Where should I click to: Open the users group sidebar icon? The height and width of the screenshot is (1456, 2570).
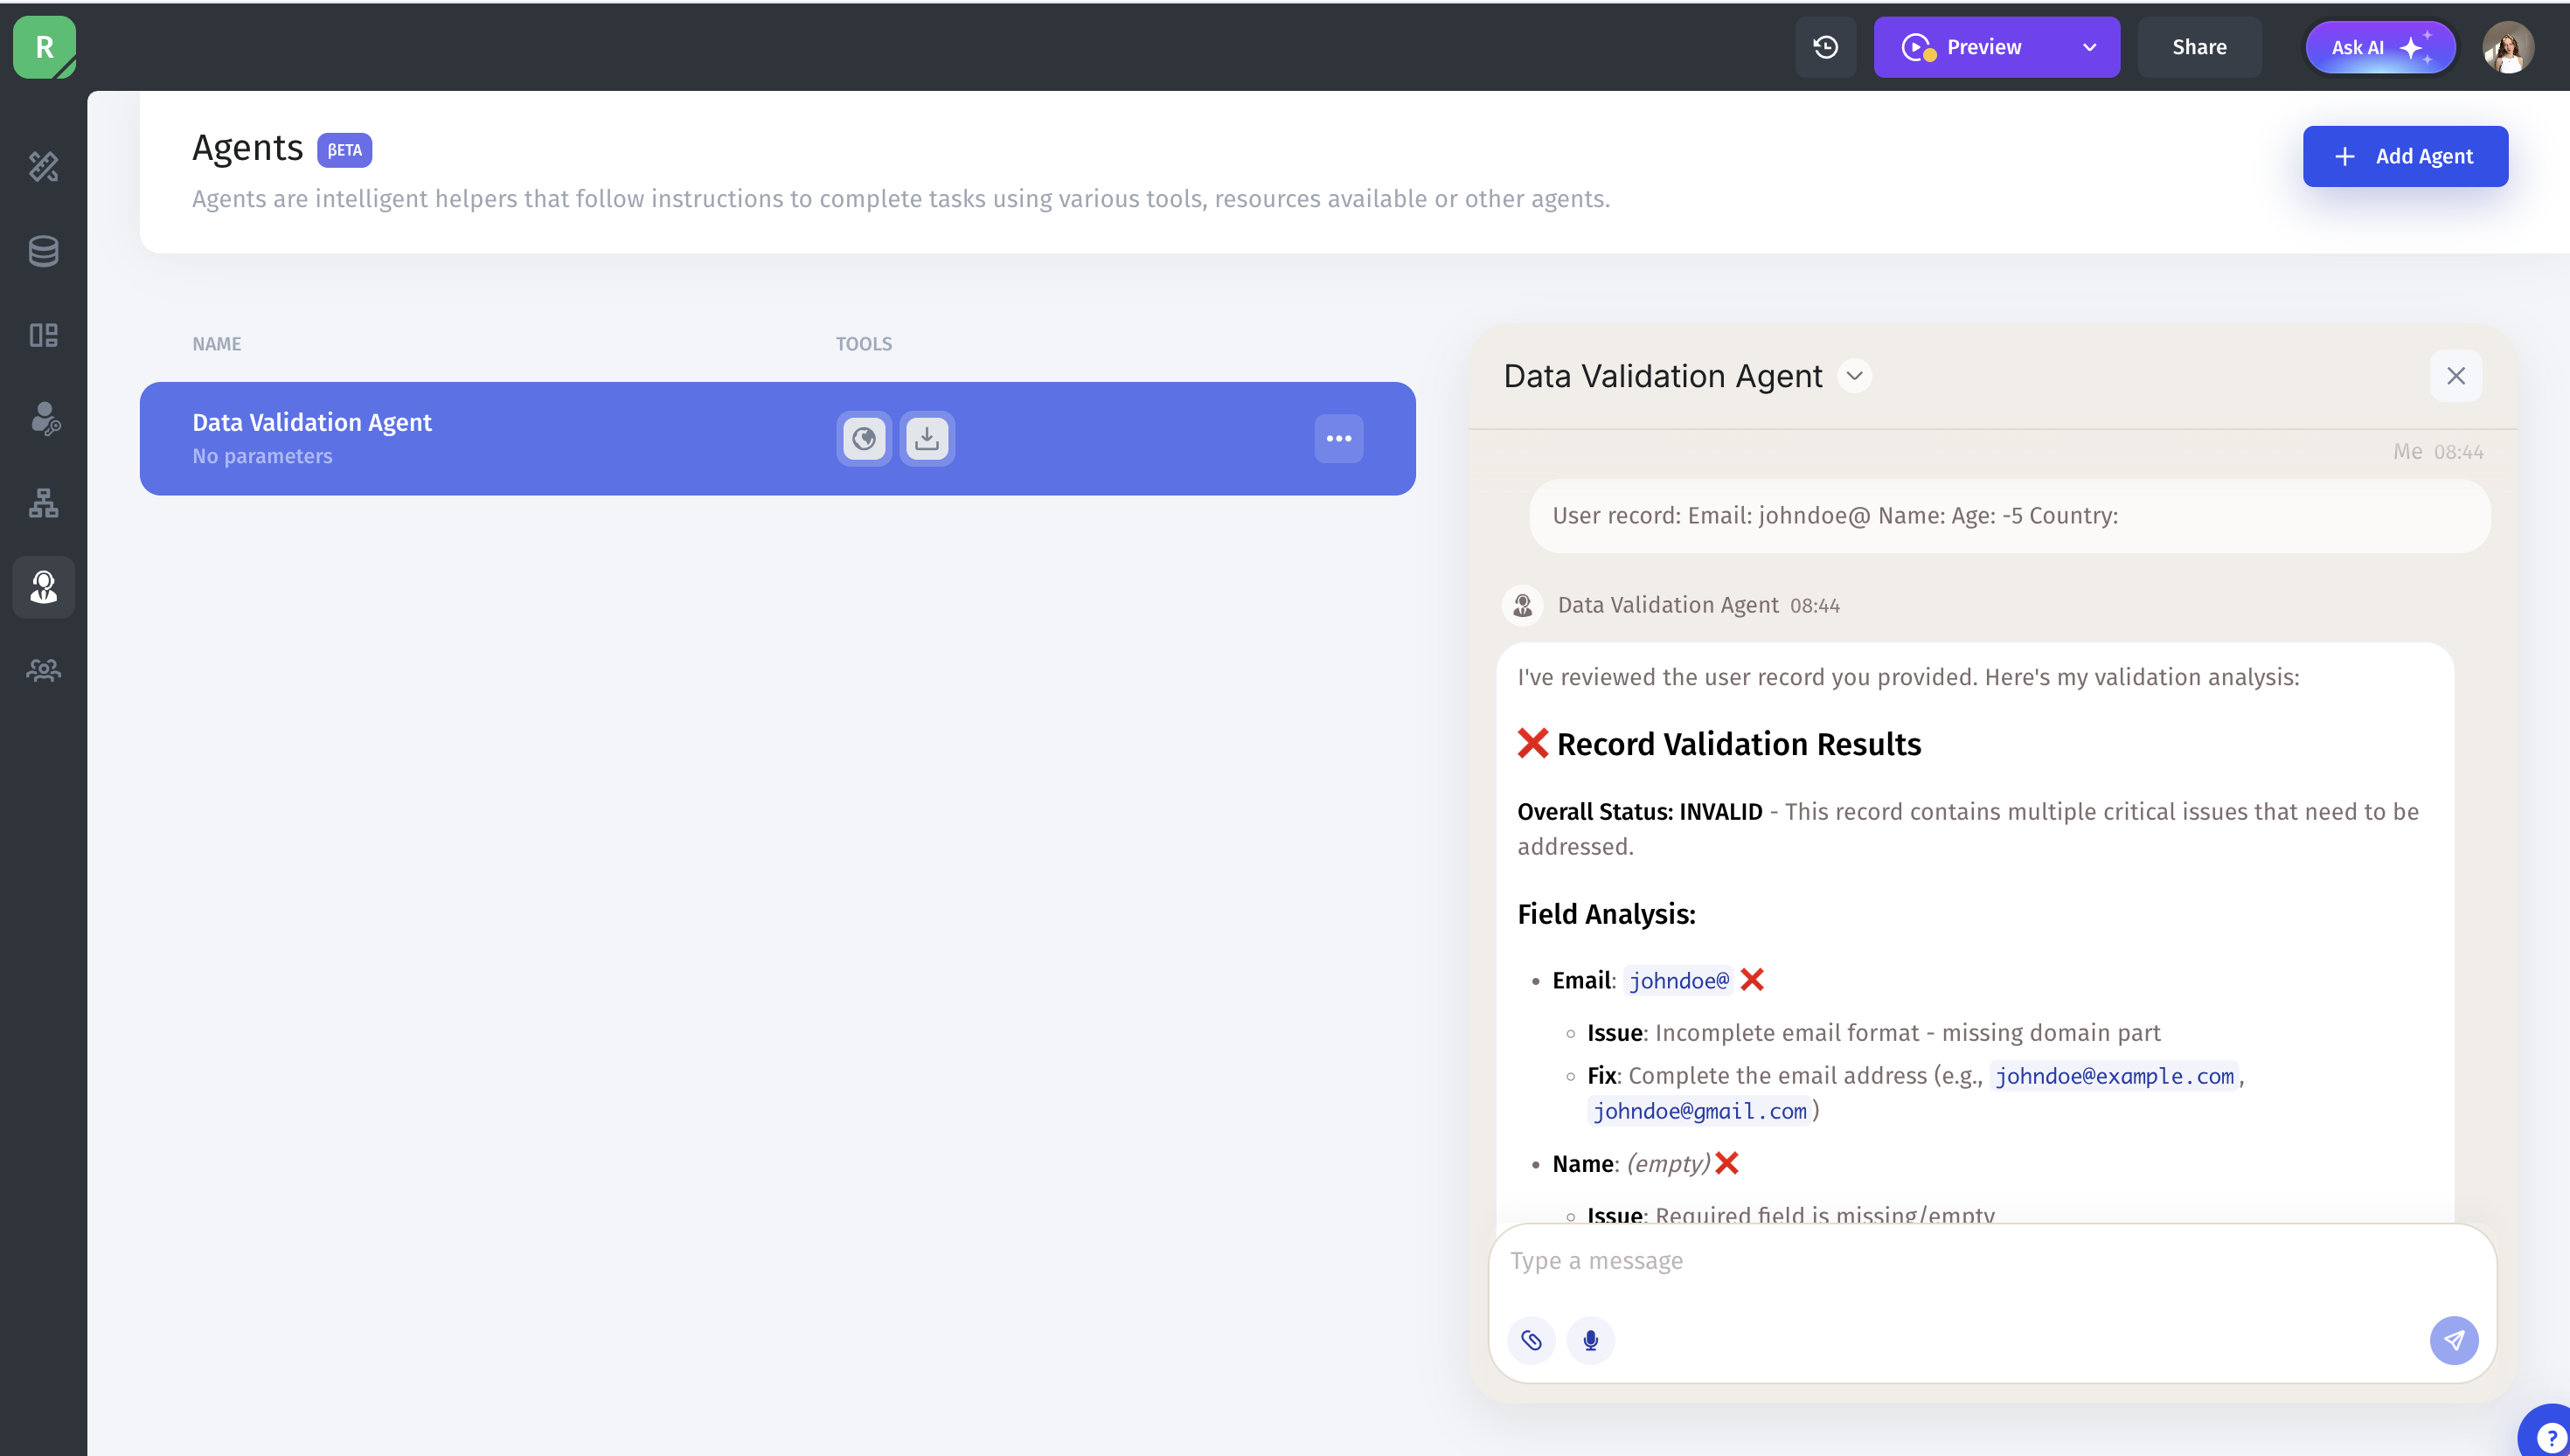coord(43,670)
